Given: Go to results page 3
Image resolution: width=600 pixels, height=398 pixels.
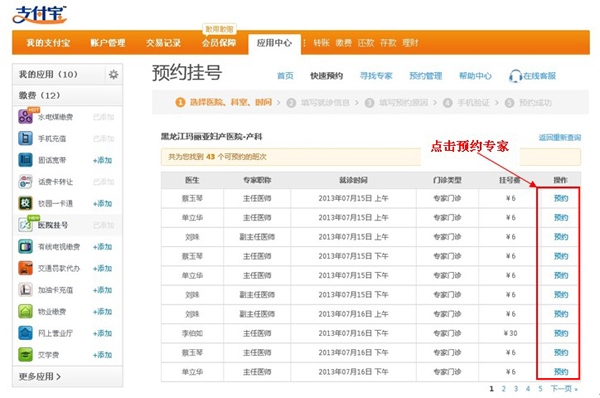Looking at the screenshot, I should click(x=516, y=389).
